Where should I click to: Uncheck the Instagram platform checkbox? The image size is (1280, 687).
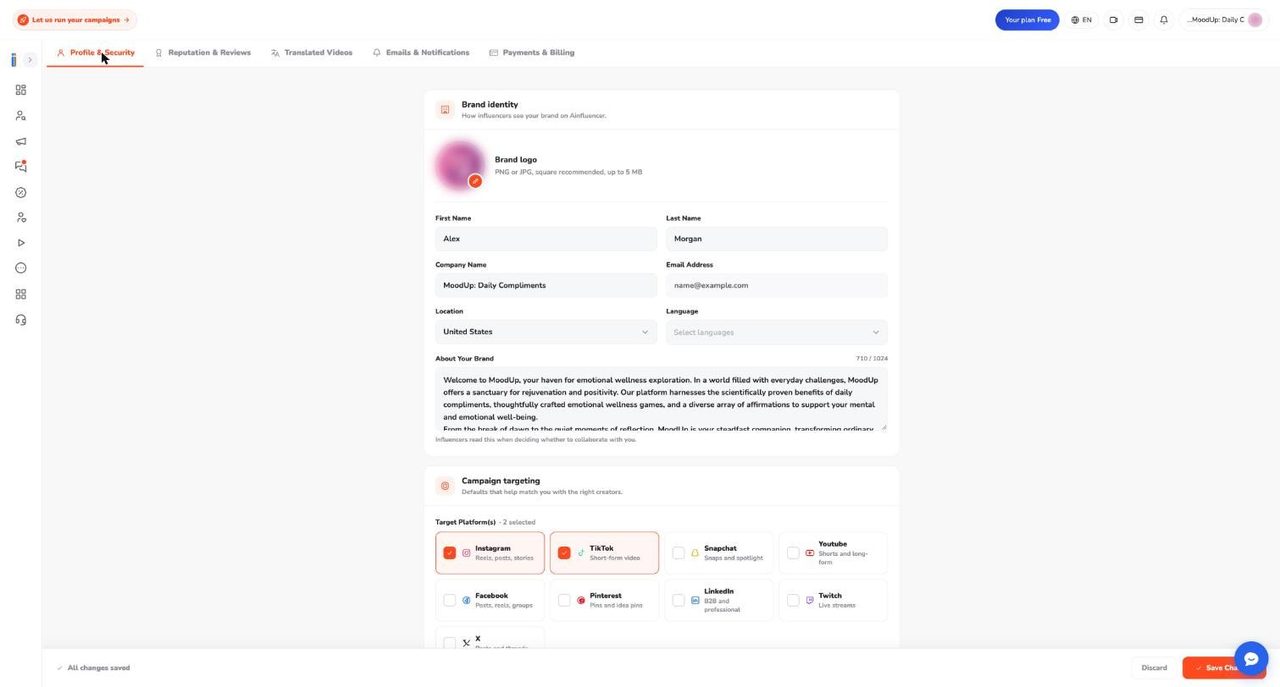pyautogui.click(x=449, y=553)
